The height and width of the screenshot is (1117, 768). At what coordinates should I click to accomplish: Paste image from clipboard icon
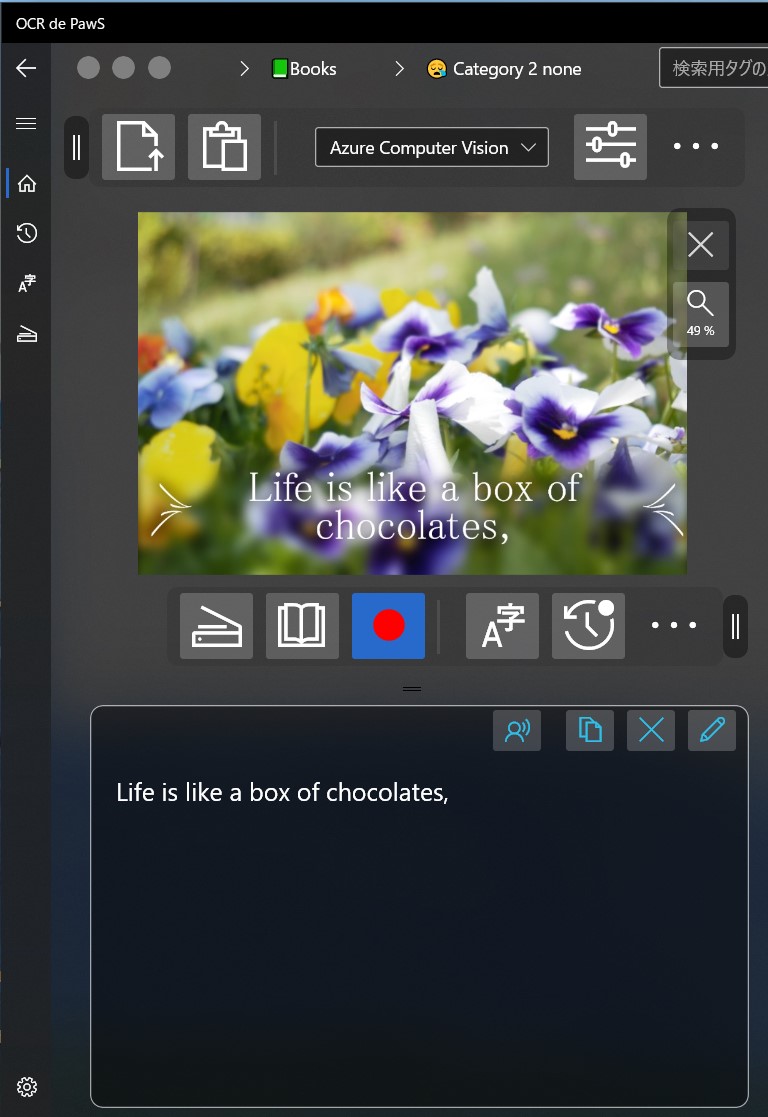coord(224,147)
